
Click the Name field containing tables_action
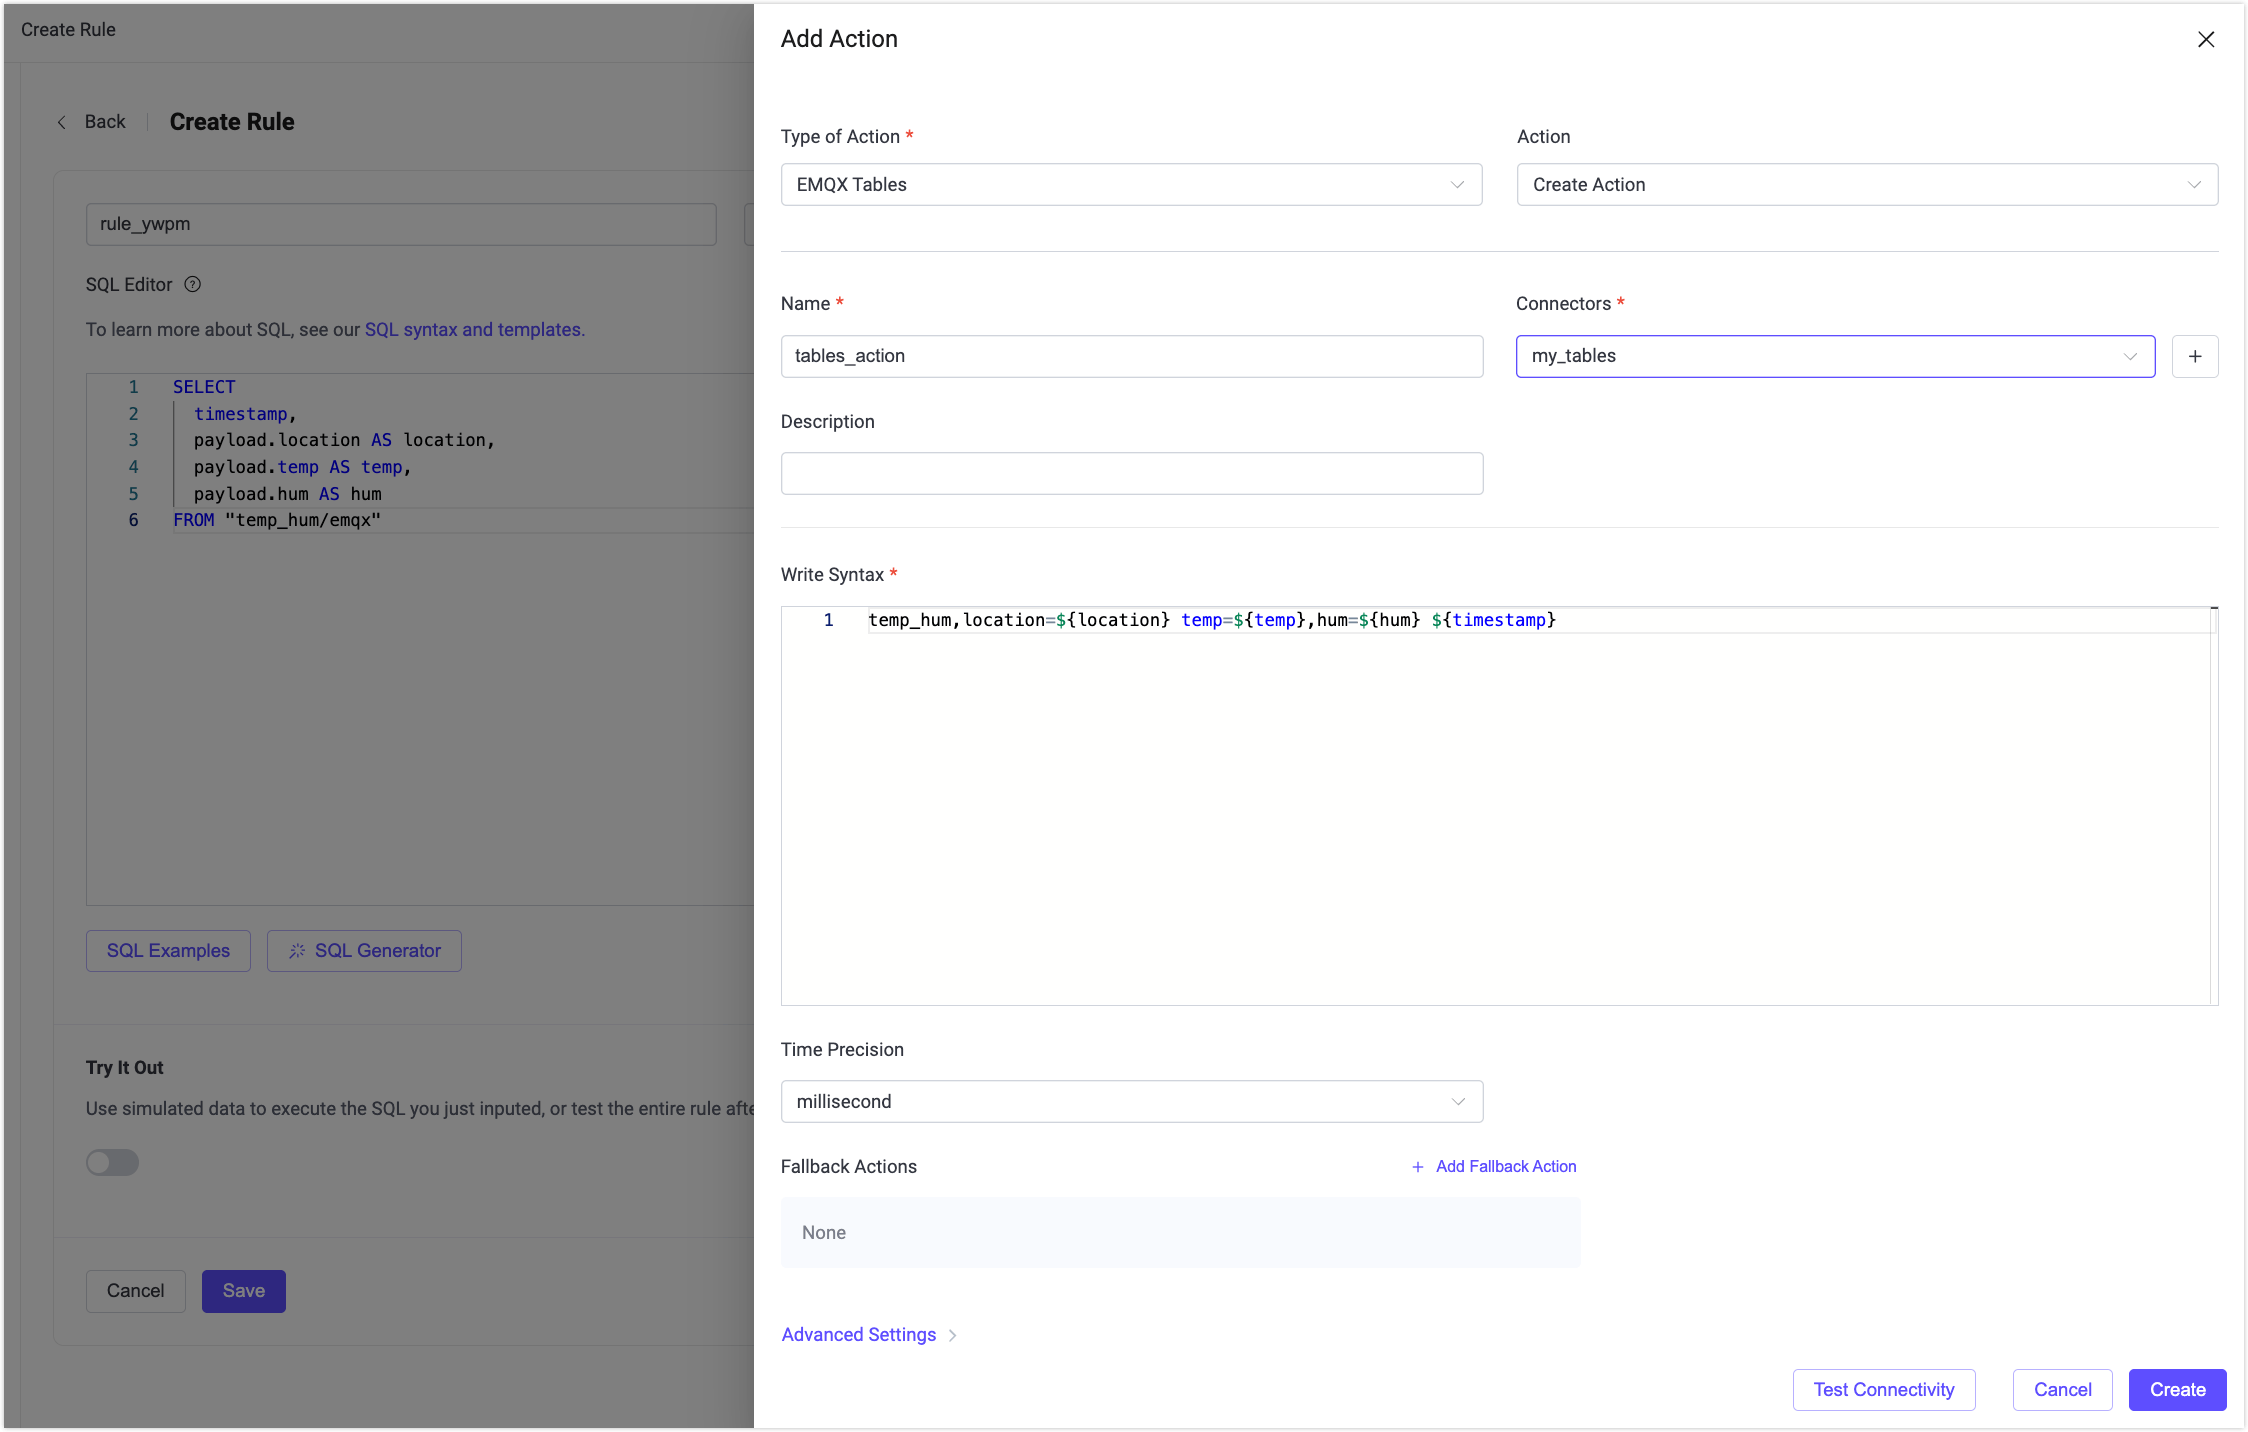click(1130, 356)
